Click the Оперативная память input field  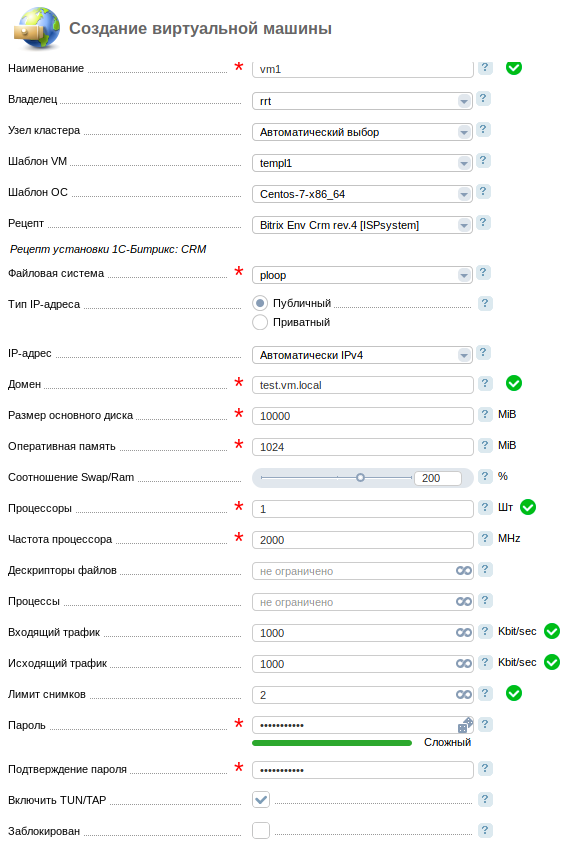[x=363, y=447]
